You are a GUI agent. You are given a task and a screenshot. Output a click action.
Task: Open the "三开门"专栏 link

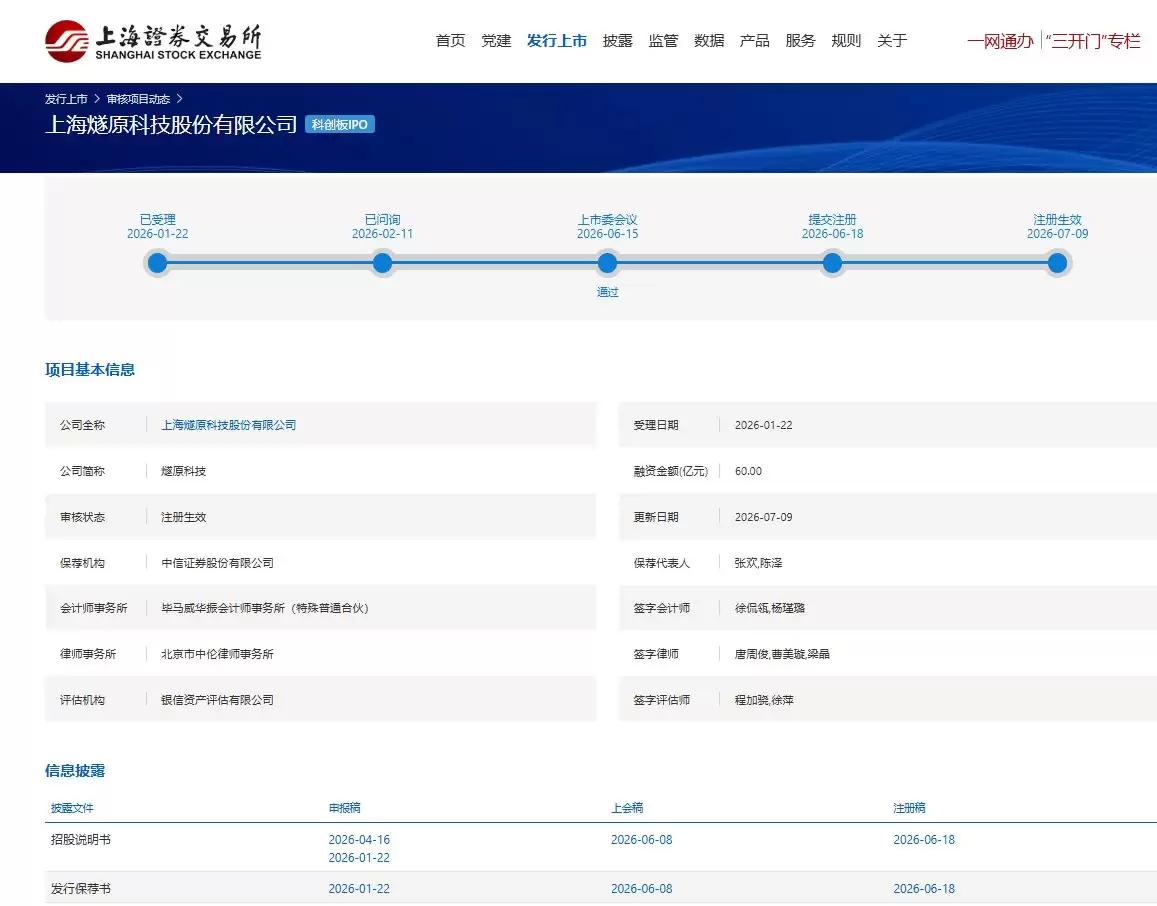pyautogui.click(x=1093, y=41)
